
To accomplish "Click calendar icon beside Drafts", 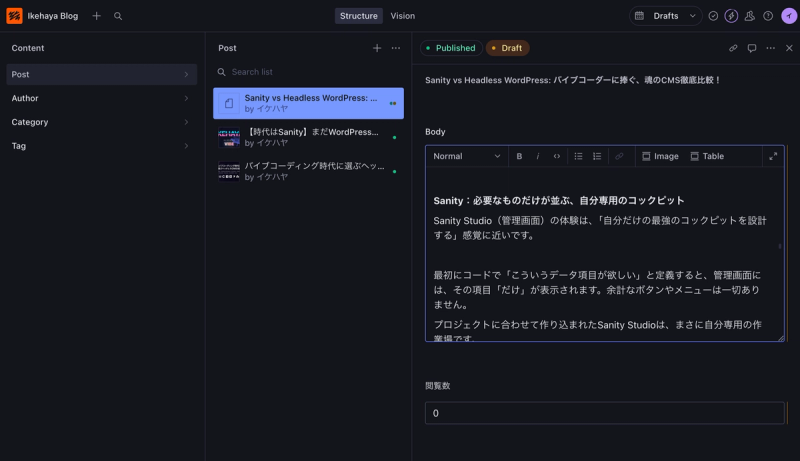I will pos(639,16).
